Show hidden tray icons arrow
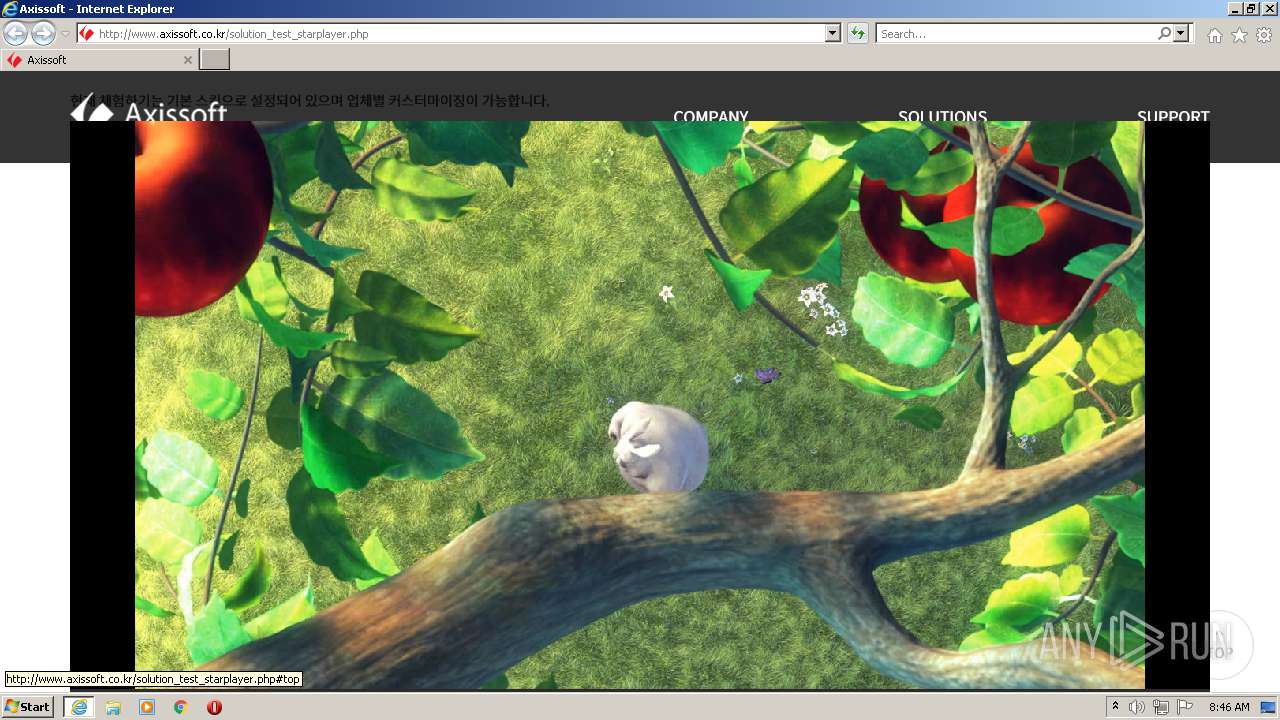Image resolution: width=1280 pixels, height=720 pixels. point(1116,707)
